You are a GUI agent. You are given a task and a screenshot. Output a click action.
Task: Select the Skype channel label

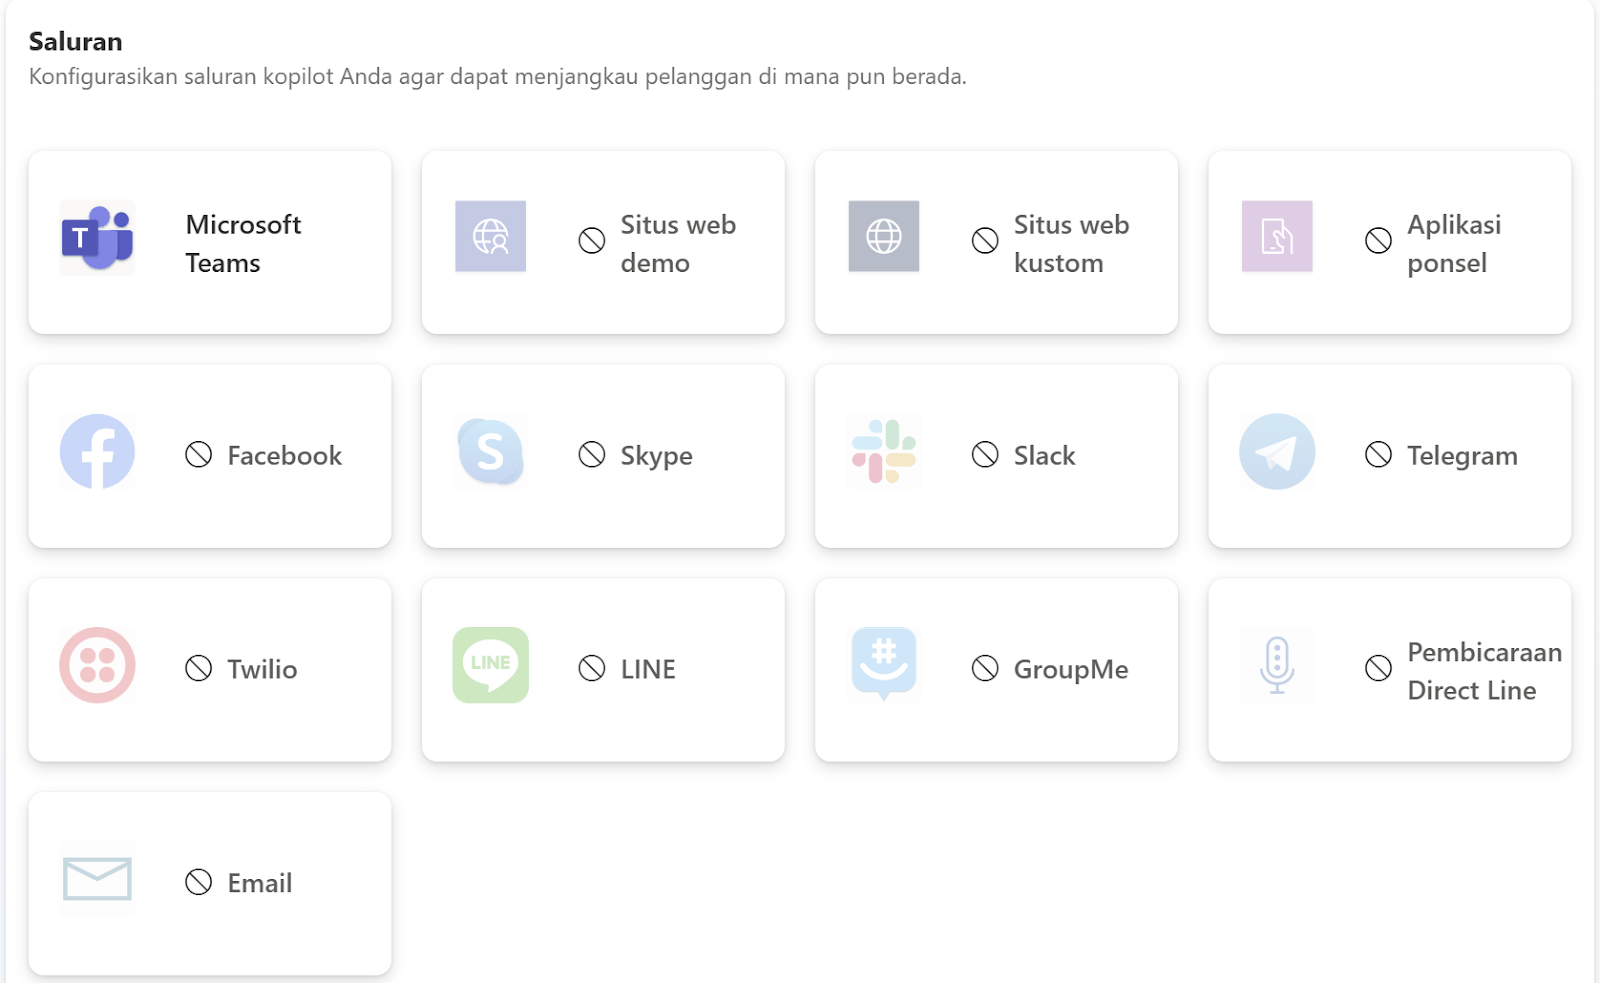[656, 456]
